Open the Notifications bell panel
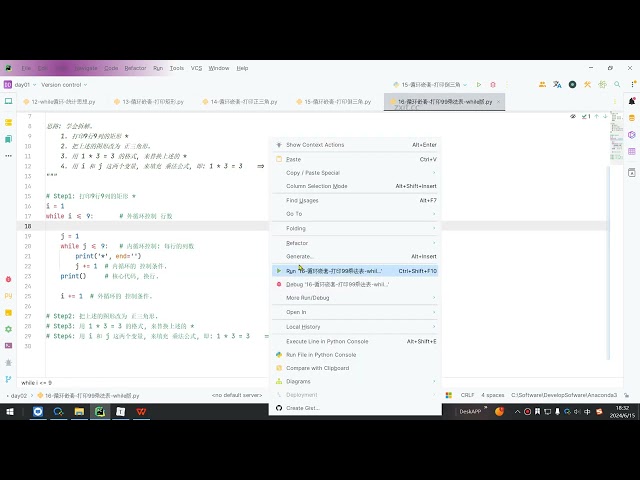Viewport: 640px width, 480px height. [x=632, y=101]
